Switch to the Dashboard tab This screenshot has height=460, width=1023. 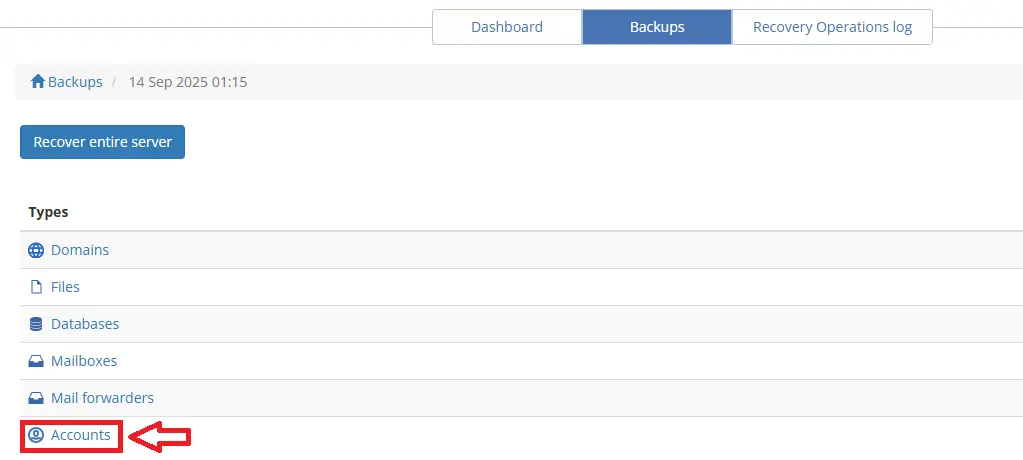[x=507, y=27]
